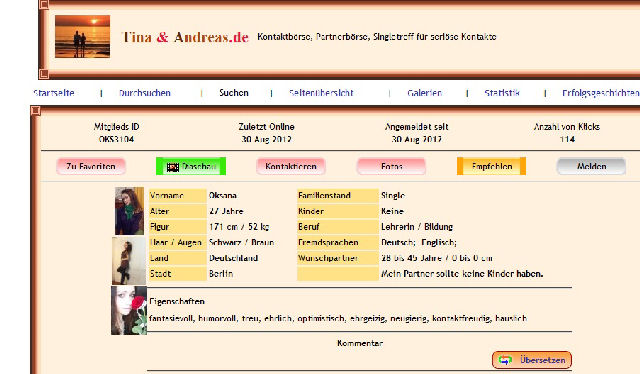Select the traits list starting fantasievoll
Screen dimensions: 640x374
tap(338, 318)
